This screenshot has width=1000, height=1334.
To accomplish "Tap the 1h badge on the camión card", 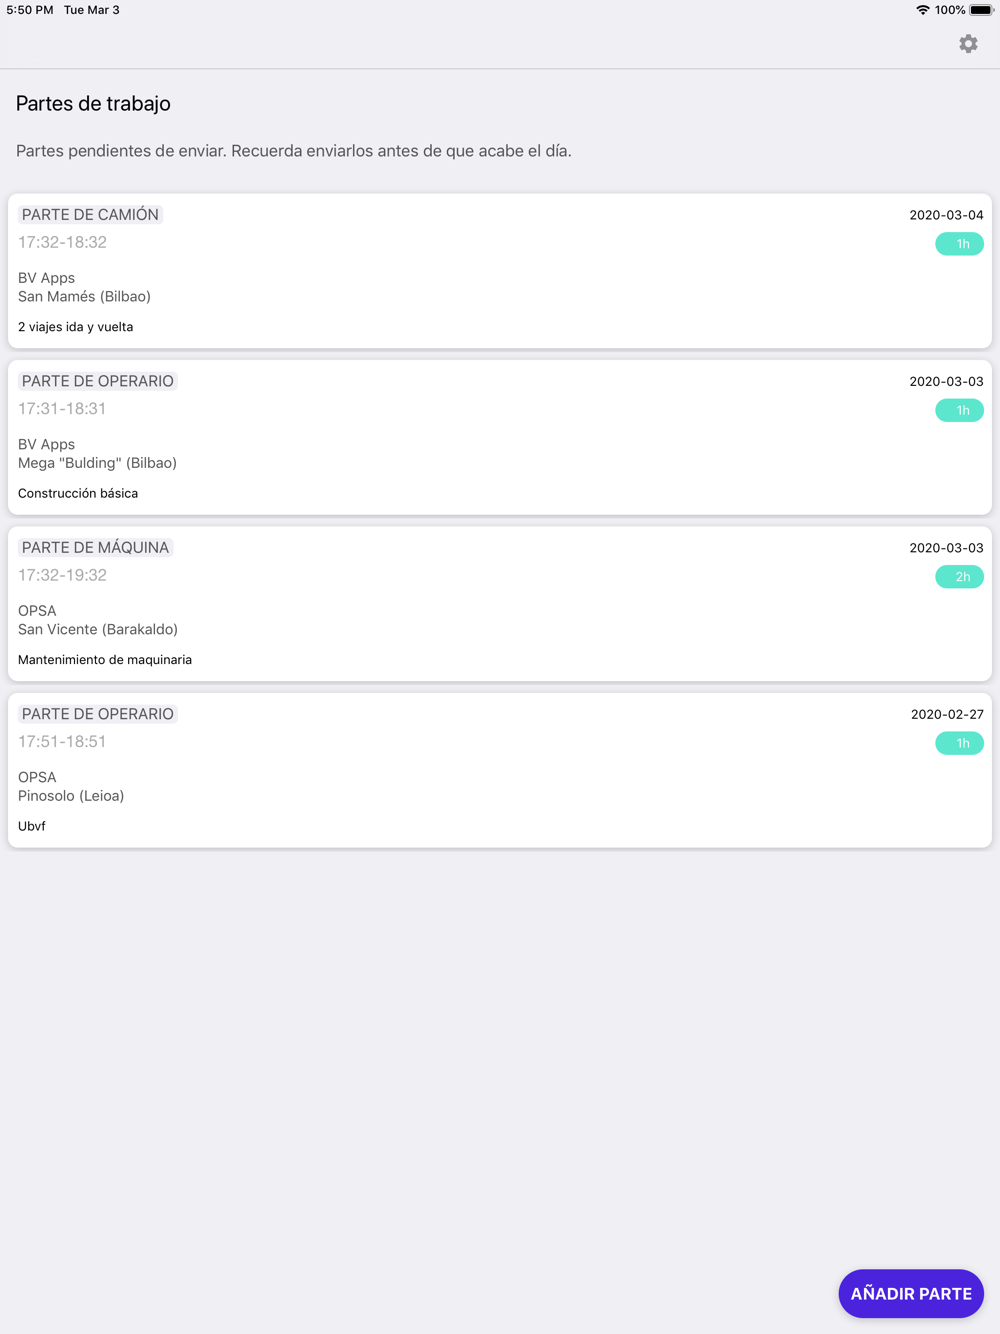I will 959,244.
